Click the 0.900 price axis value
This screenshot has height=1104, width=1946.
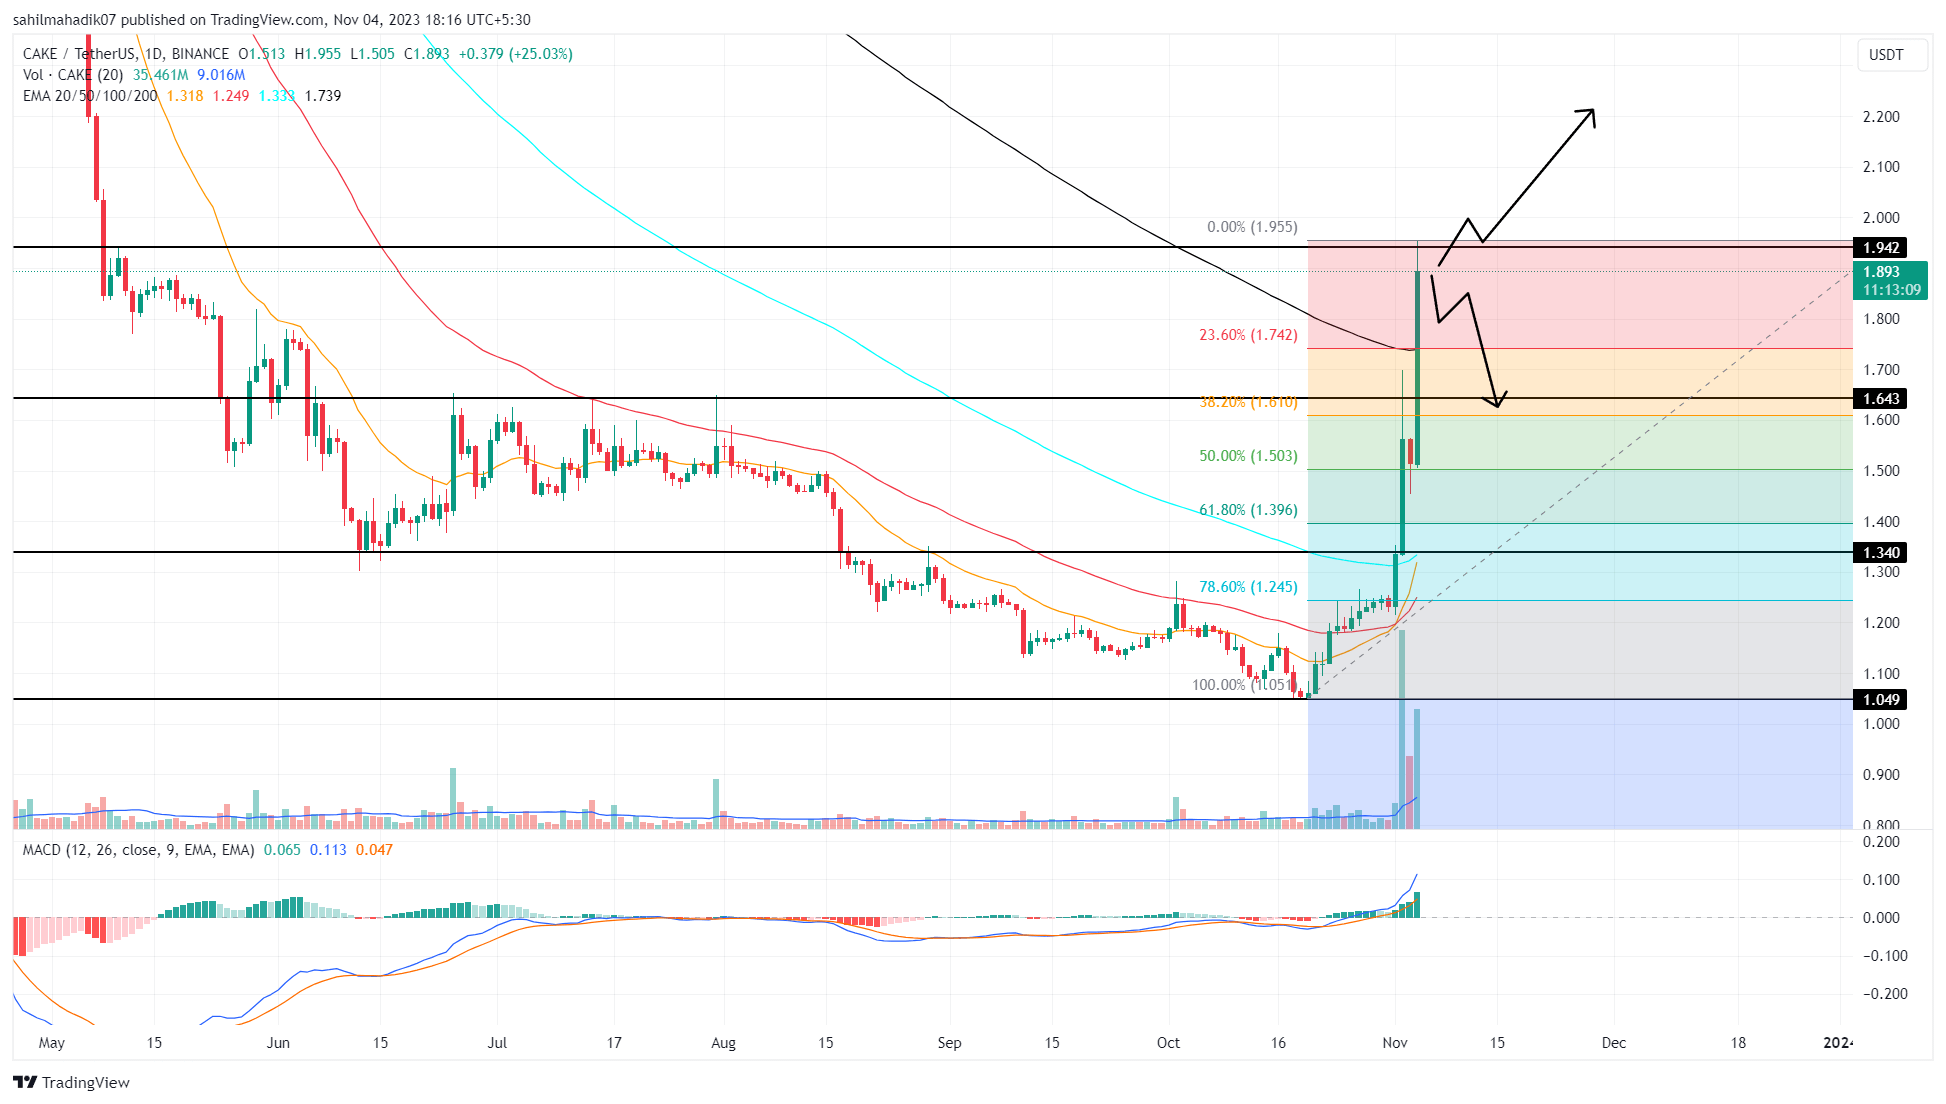tap(1881, 775)
